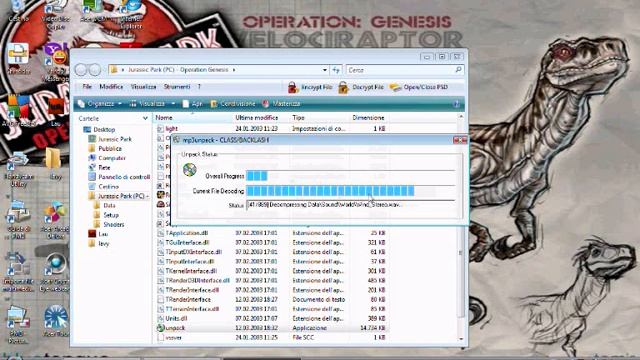Image resolution: width=640 pixels, height=360 pixels.
Task: Open the ? help menu
Action: [199, 87]
